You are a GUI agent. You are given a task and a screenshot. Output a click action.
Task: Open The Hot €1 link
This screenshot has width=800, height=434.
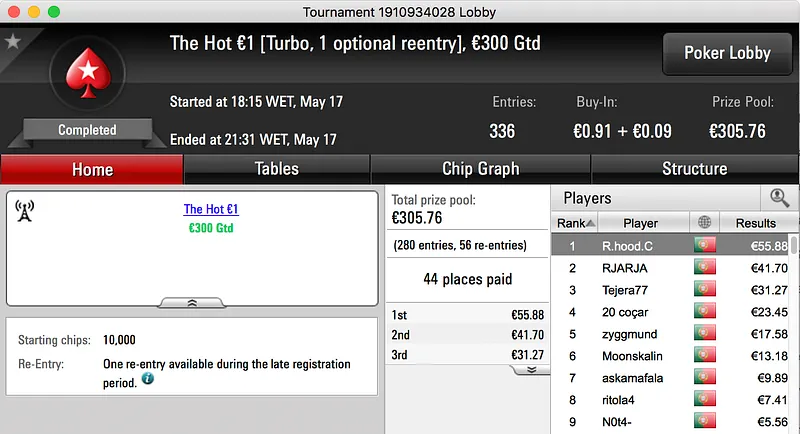pos(211,210)
